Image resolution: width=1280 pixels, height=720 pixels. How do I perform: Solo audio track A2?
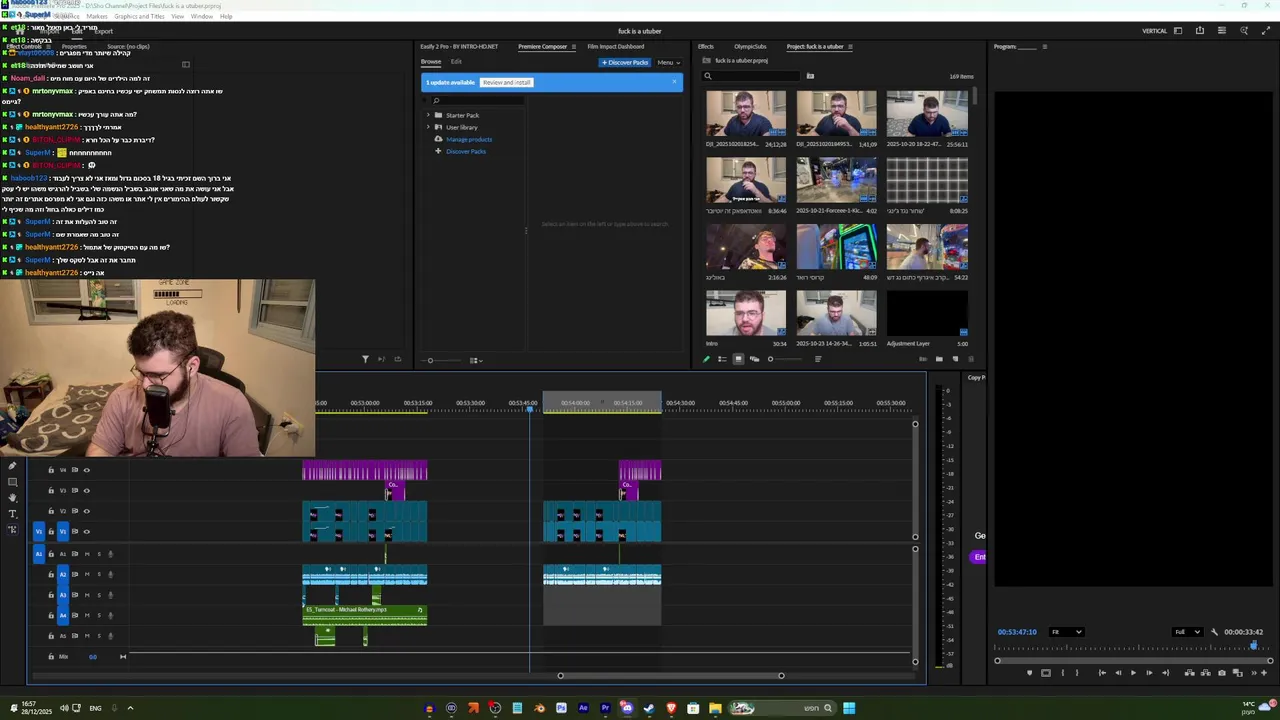tap(99, 575)
